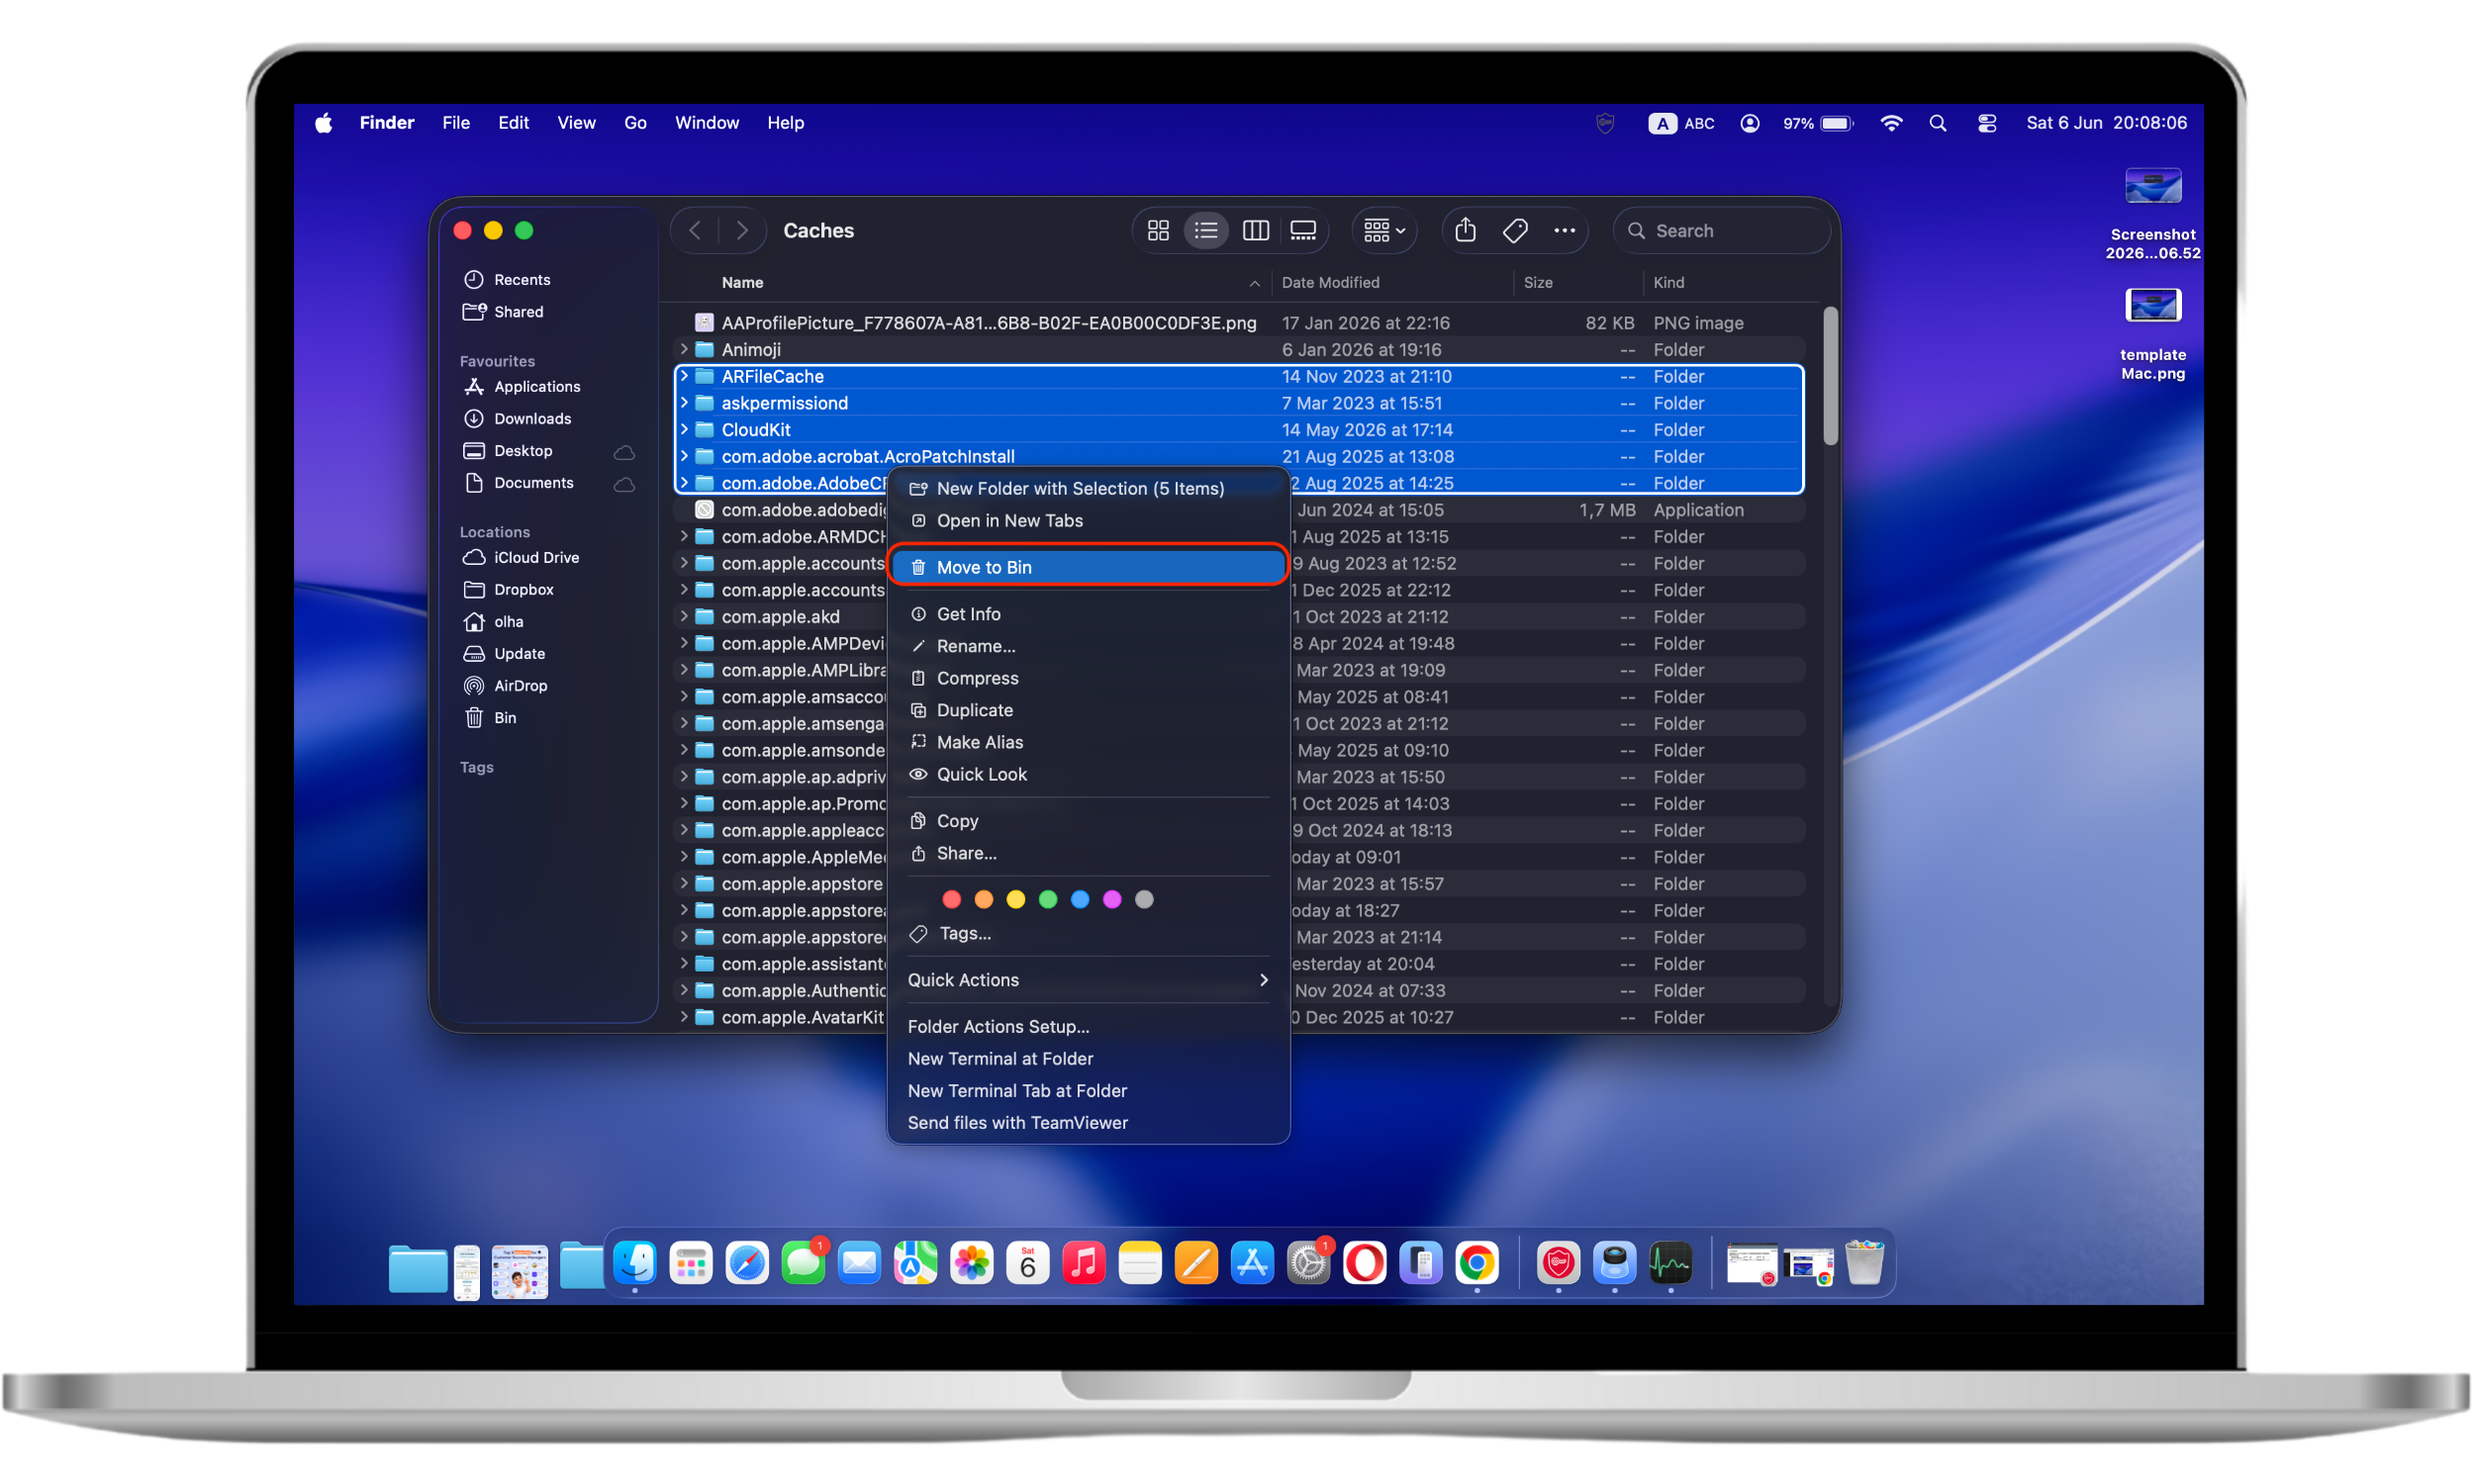Open Safari from the Dock
2474x1484 pixels.
pyautogui.click(x=747, y=1263)
